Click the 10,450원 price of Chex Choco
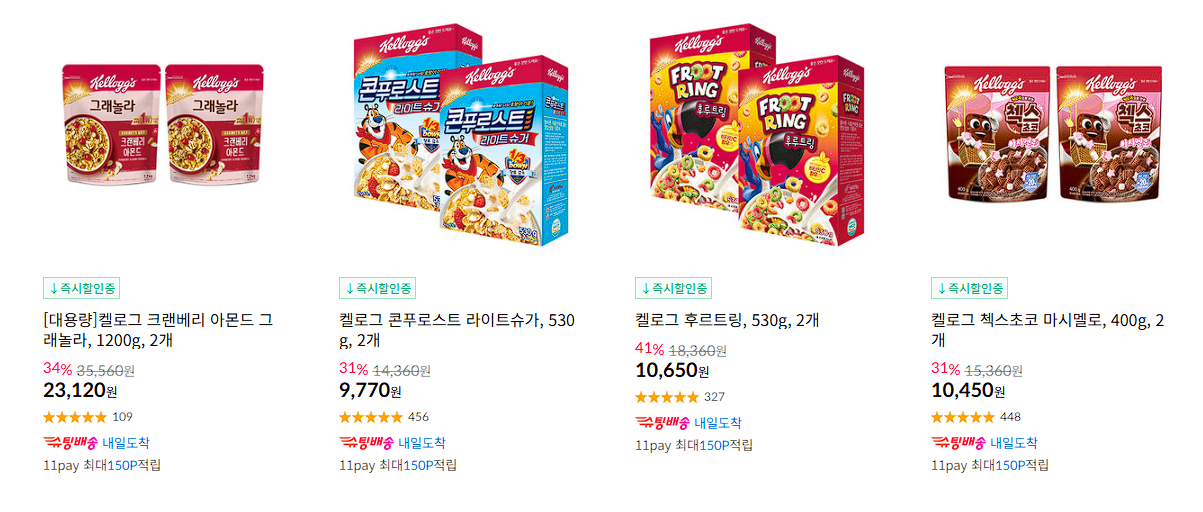 (x=968, y=390)
